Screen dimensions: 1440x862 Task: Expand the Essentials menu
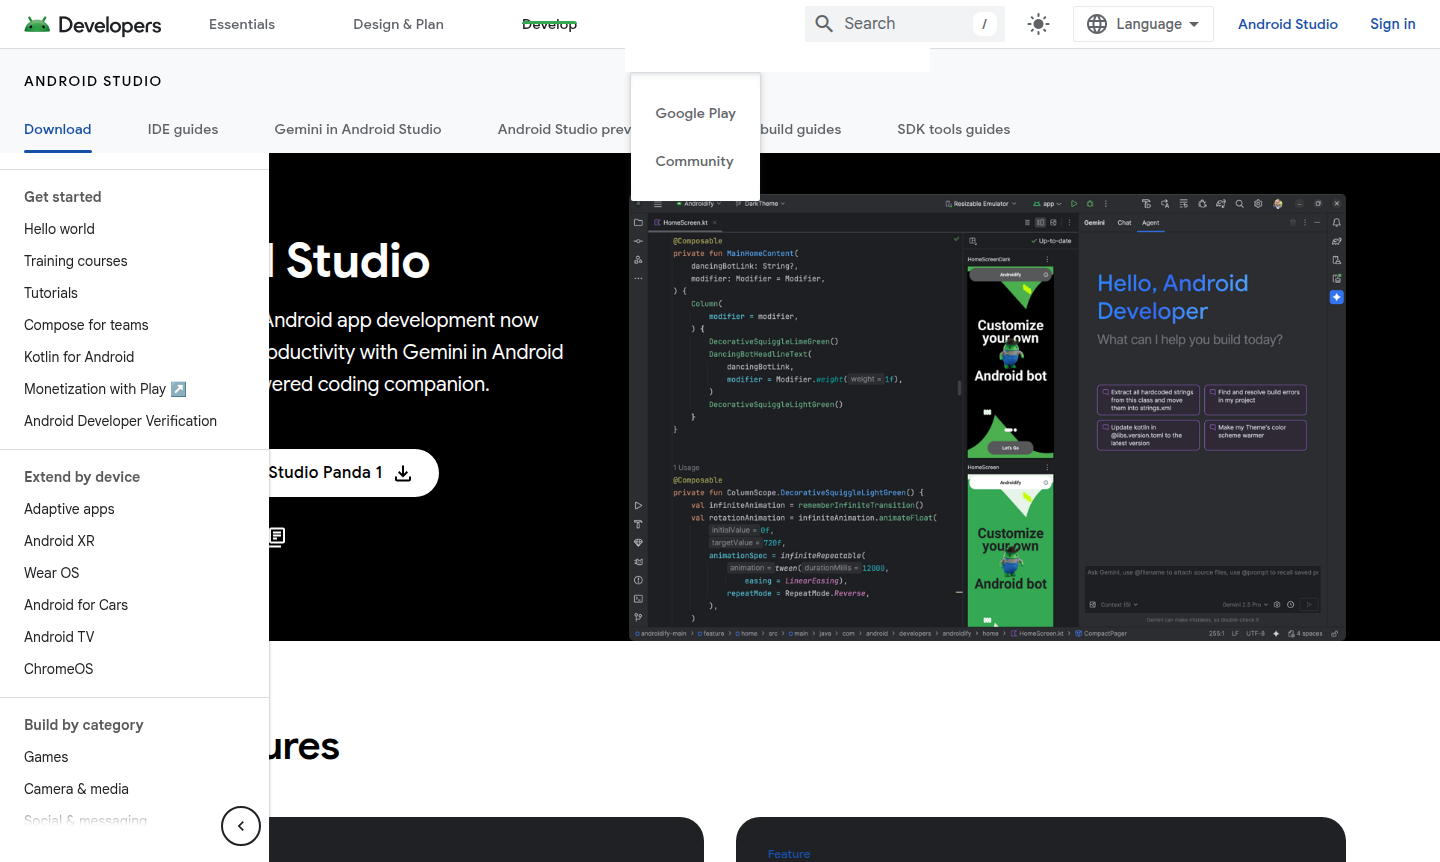(x=242, y=24)
